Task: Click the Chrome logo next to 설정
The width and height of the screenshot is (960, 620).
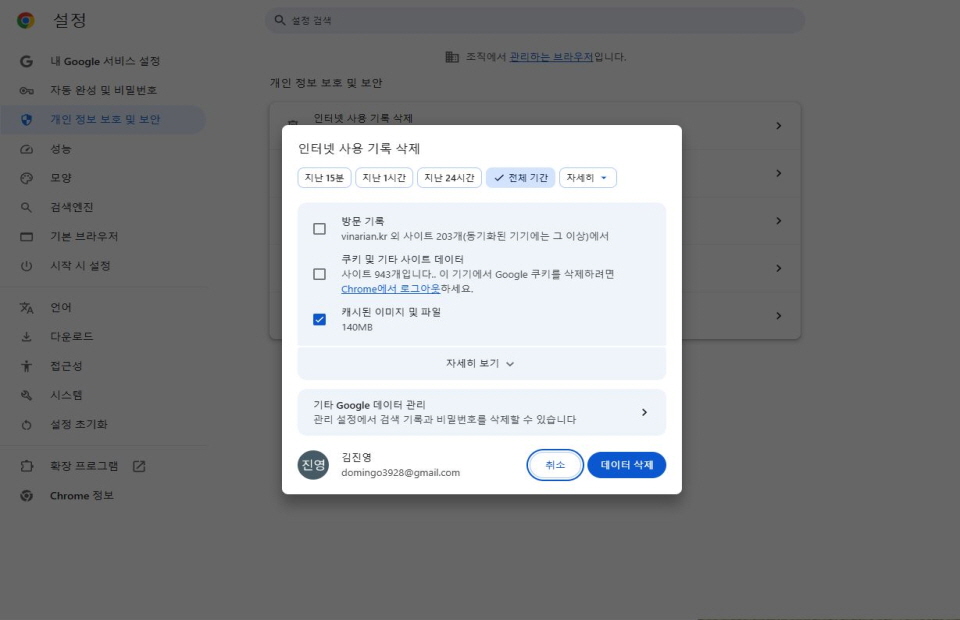Action: 25,20
